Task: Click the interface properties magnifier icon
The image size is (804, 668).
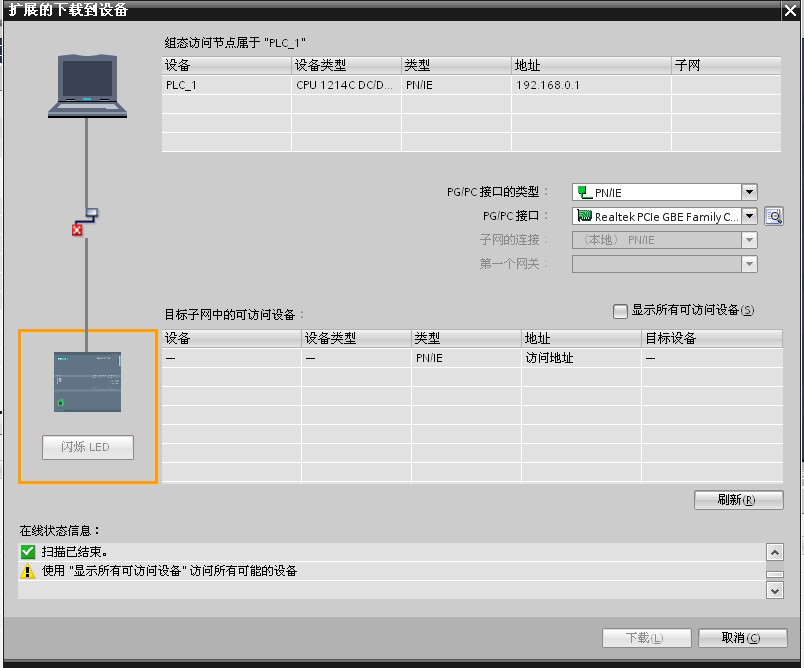Action: (772, 216)
